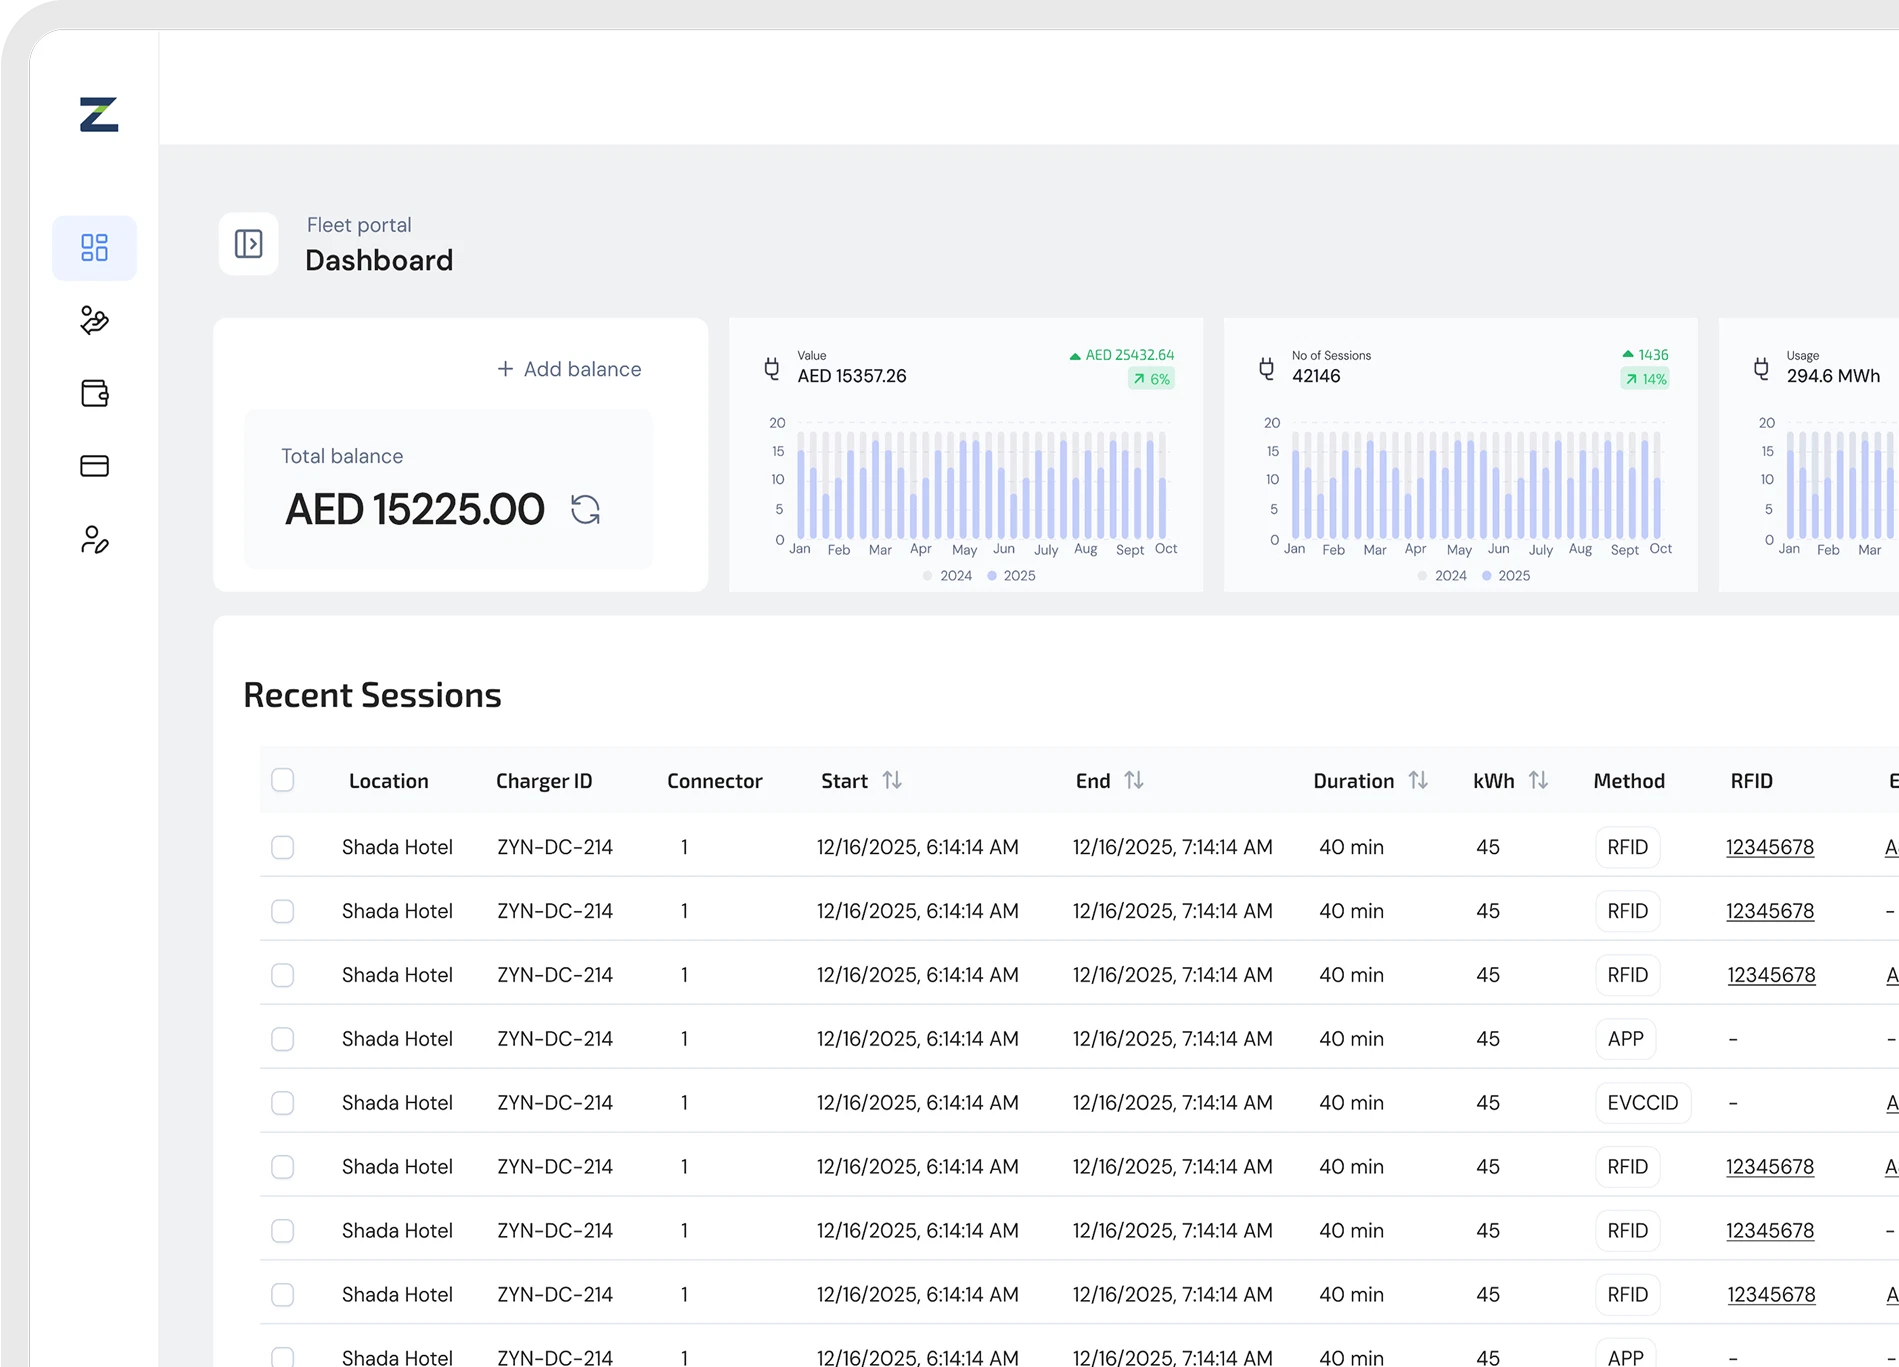Open RFID link 12345678 in second row
Image resolution: width=1899 pixels, height=1367 pixels.
(1770, 911)
